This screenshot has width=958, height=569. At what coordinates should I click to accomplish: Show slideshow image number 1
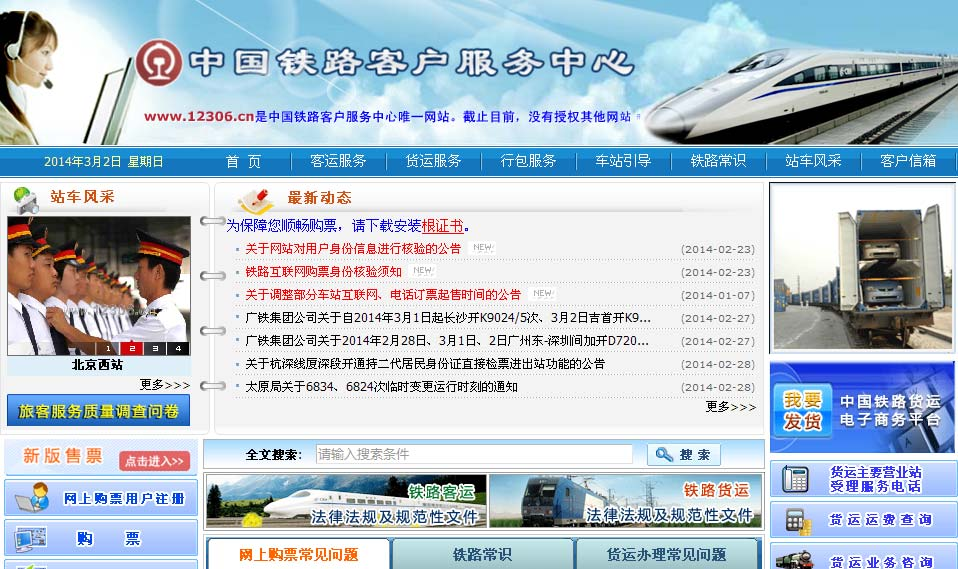[108, 348]
